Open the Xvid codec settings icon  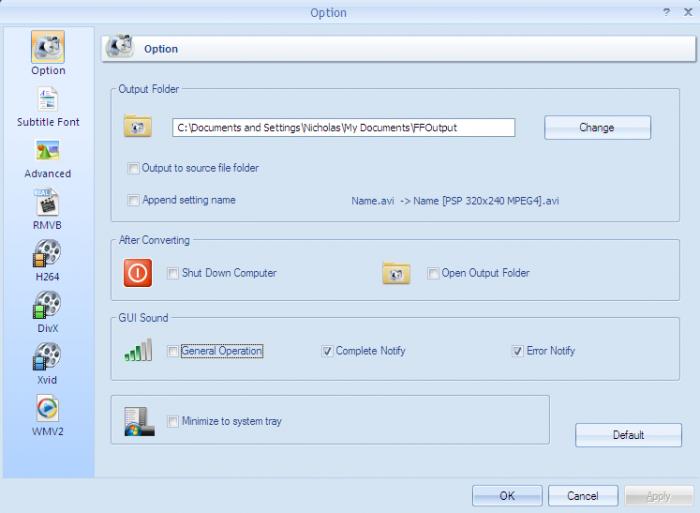click(x=47, y=356)
